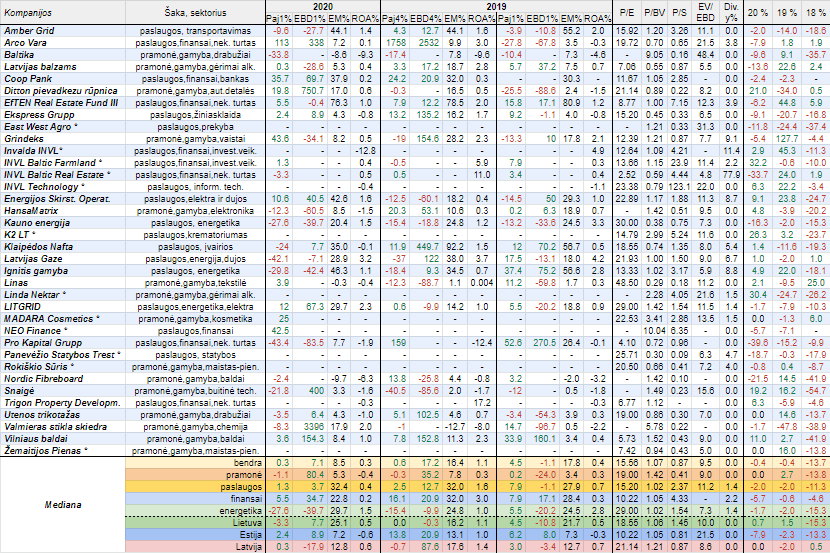830x553 pixels.
Task: Click the 2019 year header
Action: (x=496, y=6)
